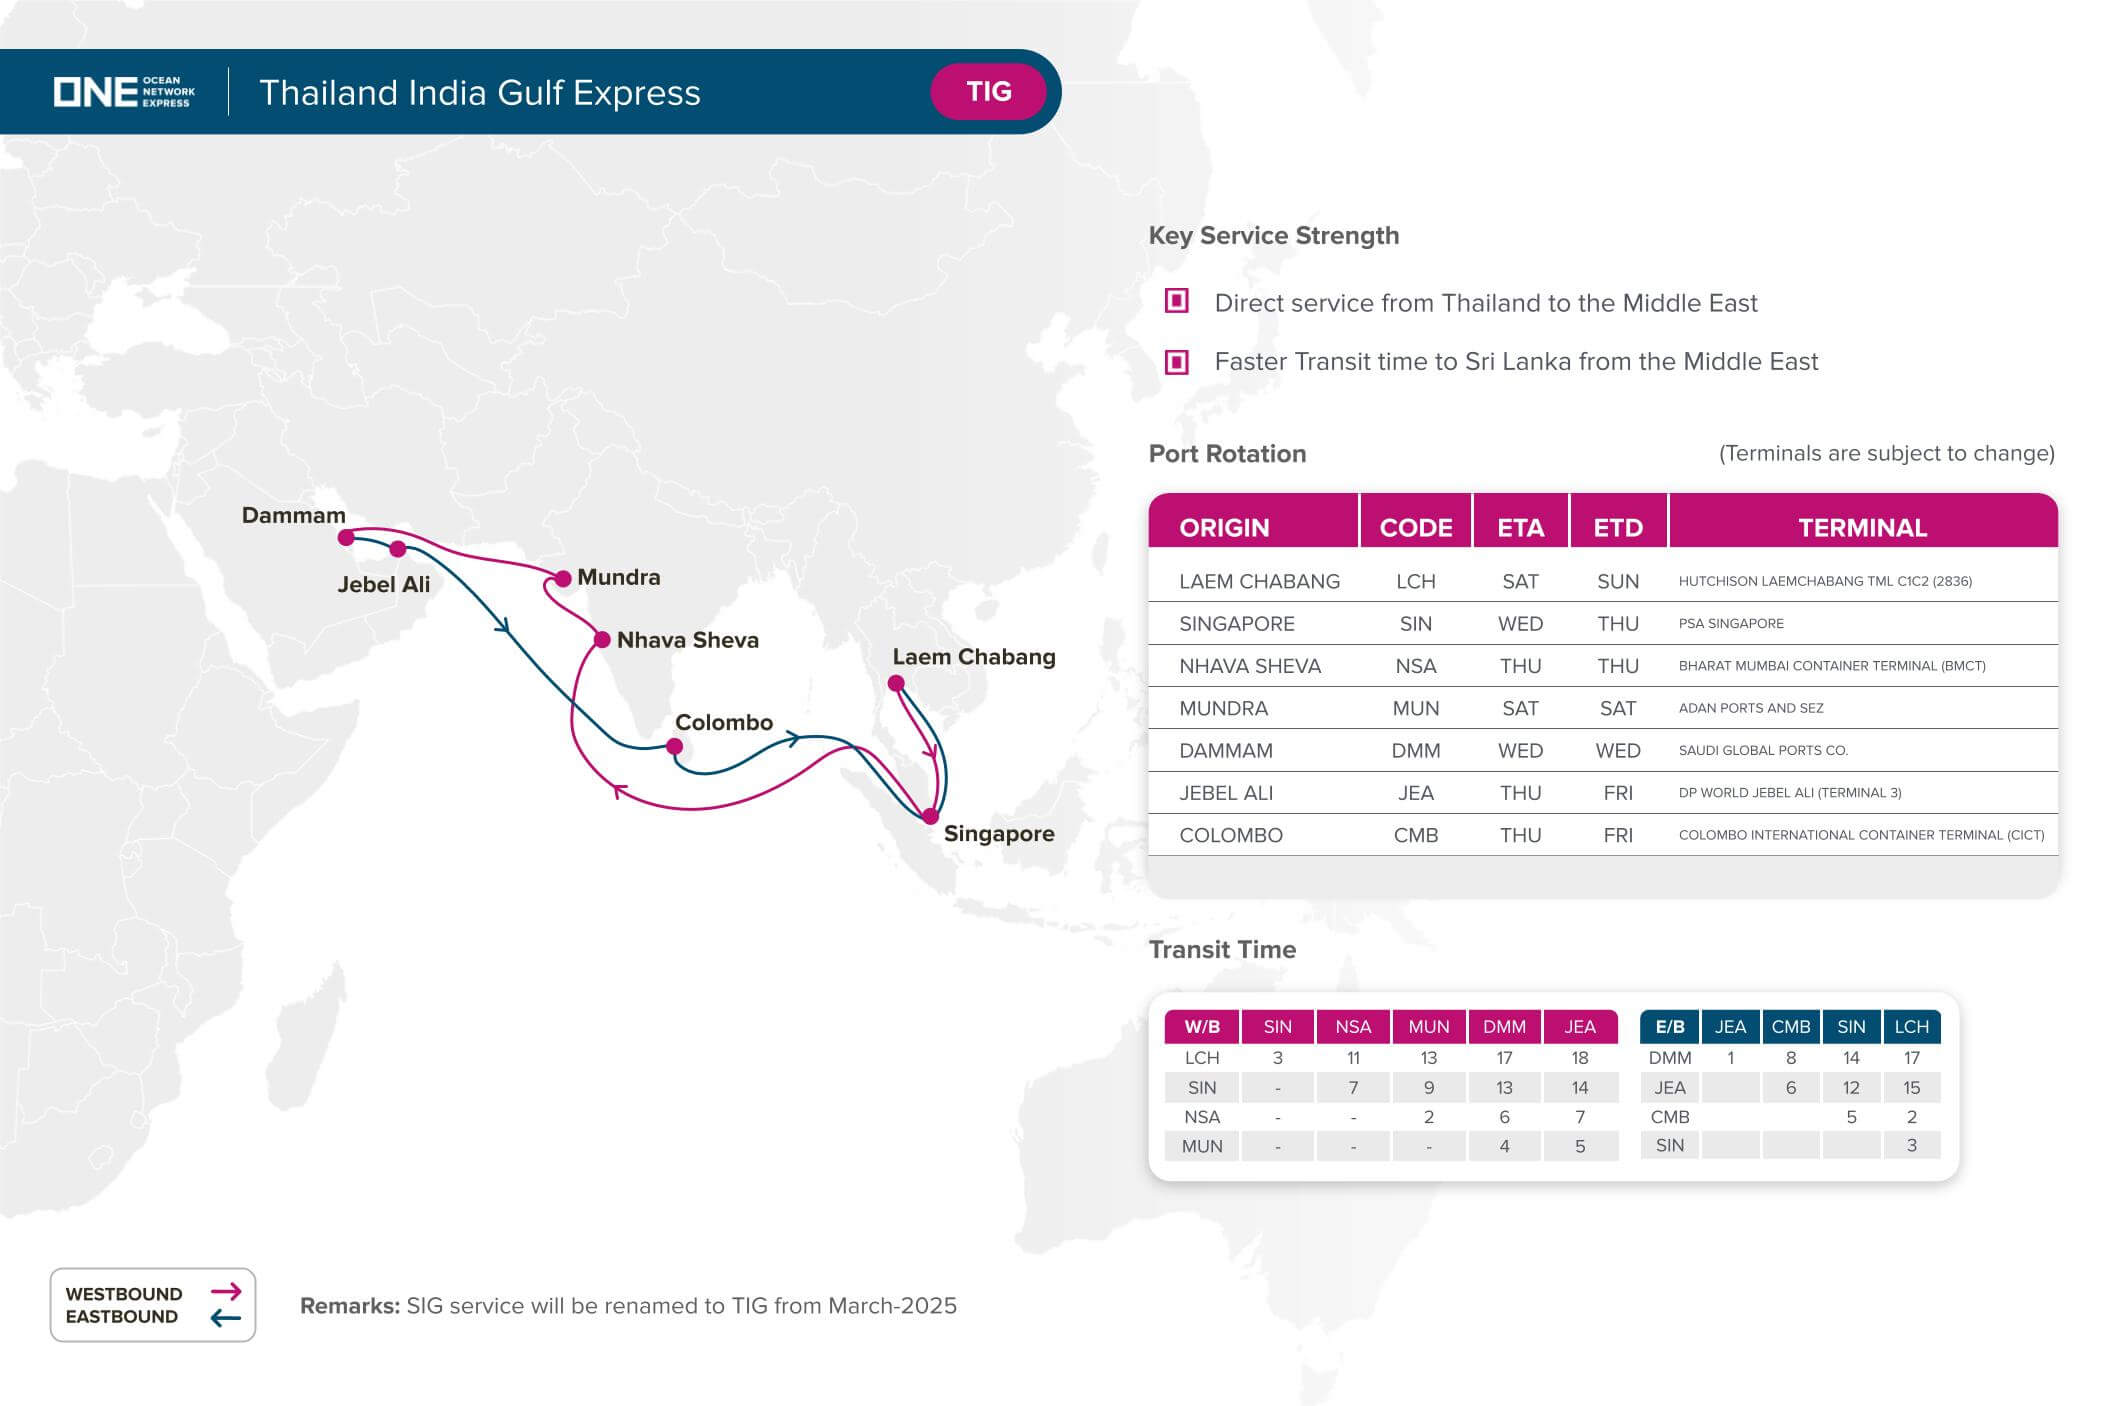Select the Colombo port marker dot
The height and width of the screenshot is (1406, 2110).
[x=675, y=746]
